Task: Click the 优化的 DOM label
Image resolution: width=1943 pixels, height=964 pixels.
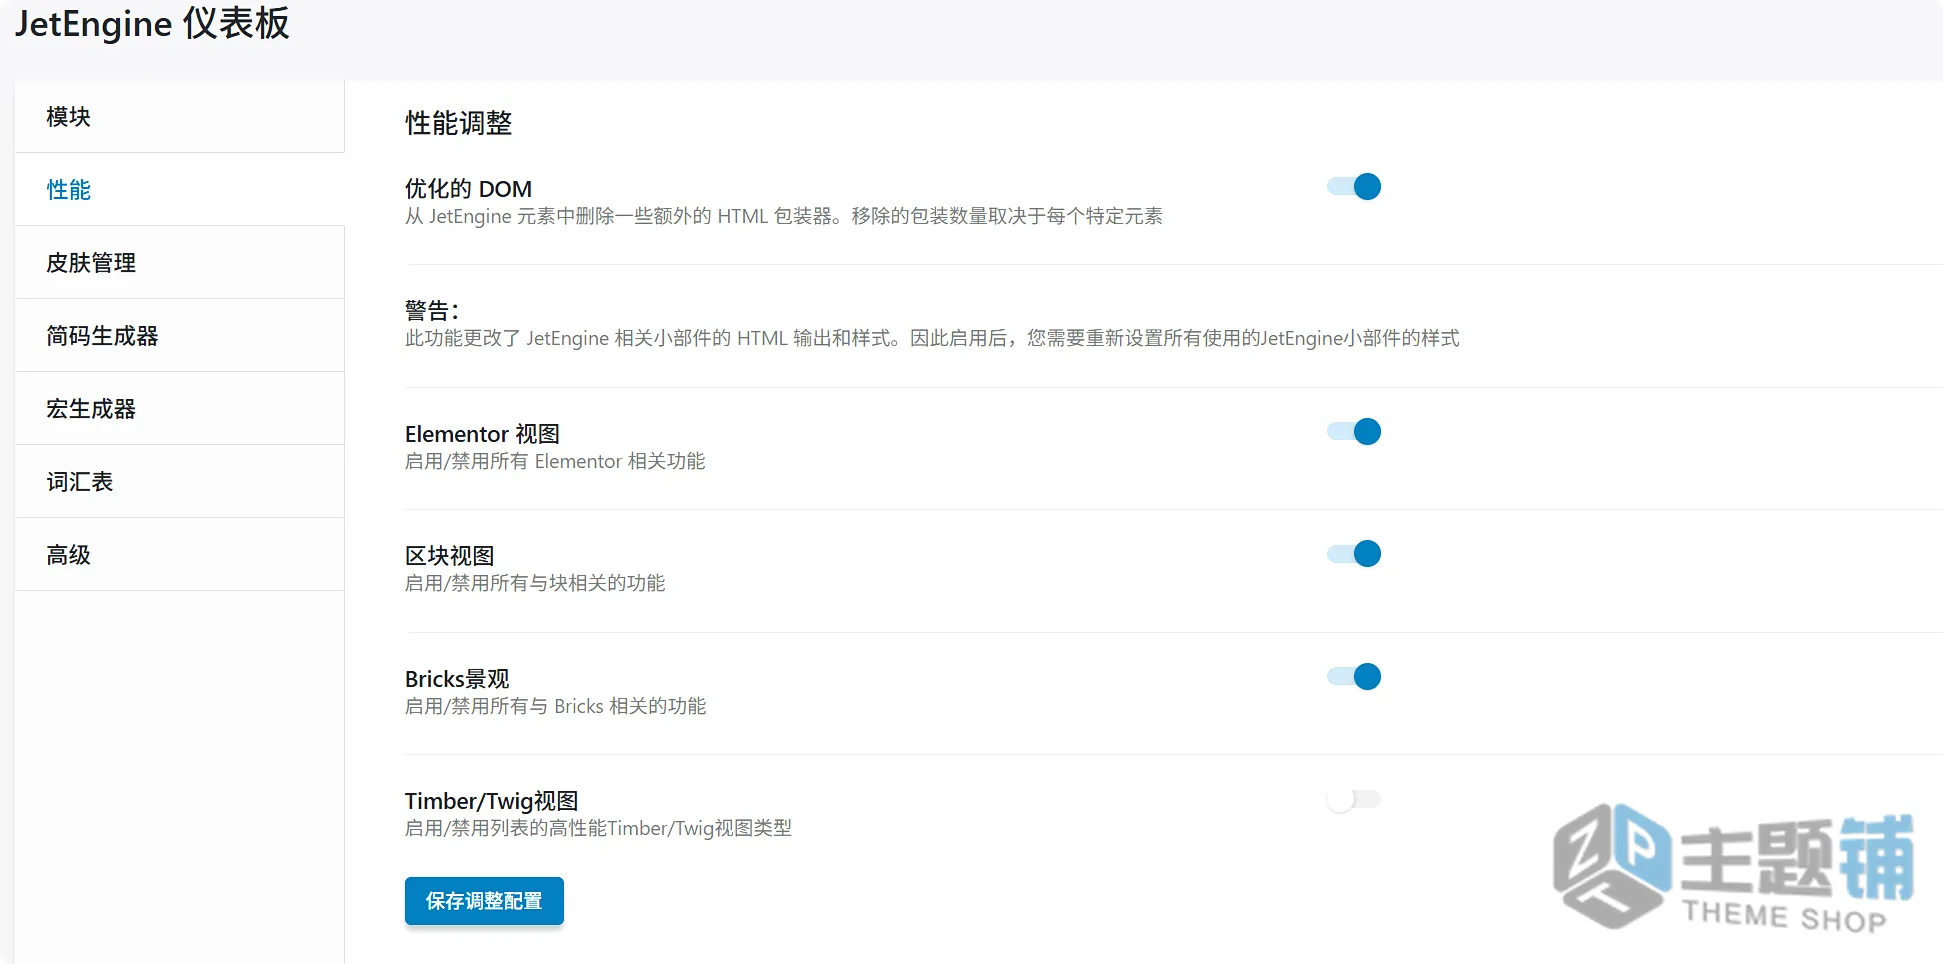Action: pos(468,189)
